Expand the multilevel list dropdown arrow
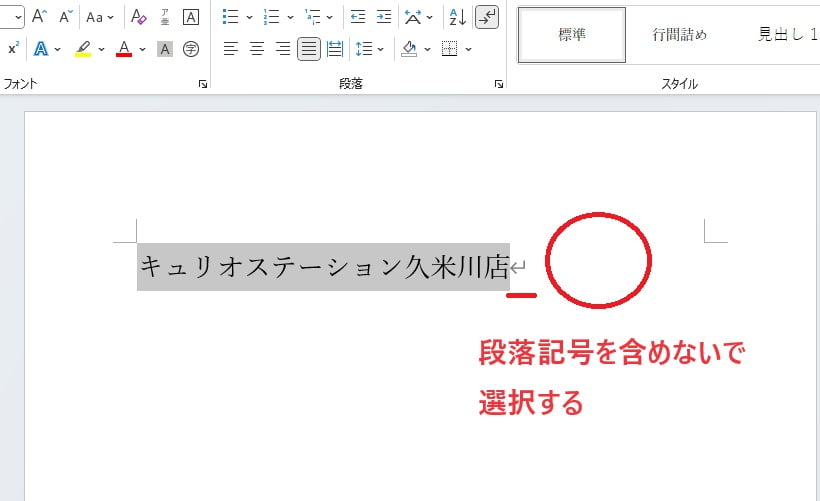The image size is (820, 501). tap(329, 18)
